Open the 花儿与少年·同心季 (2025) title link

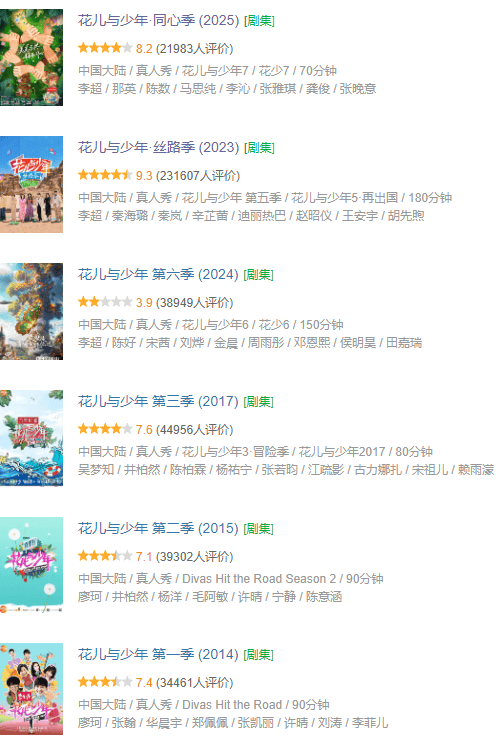coord(159,20)
